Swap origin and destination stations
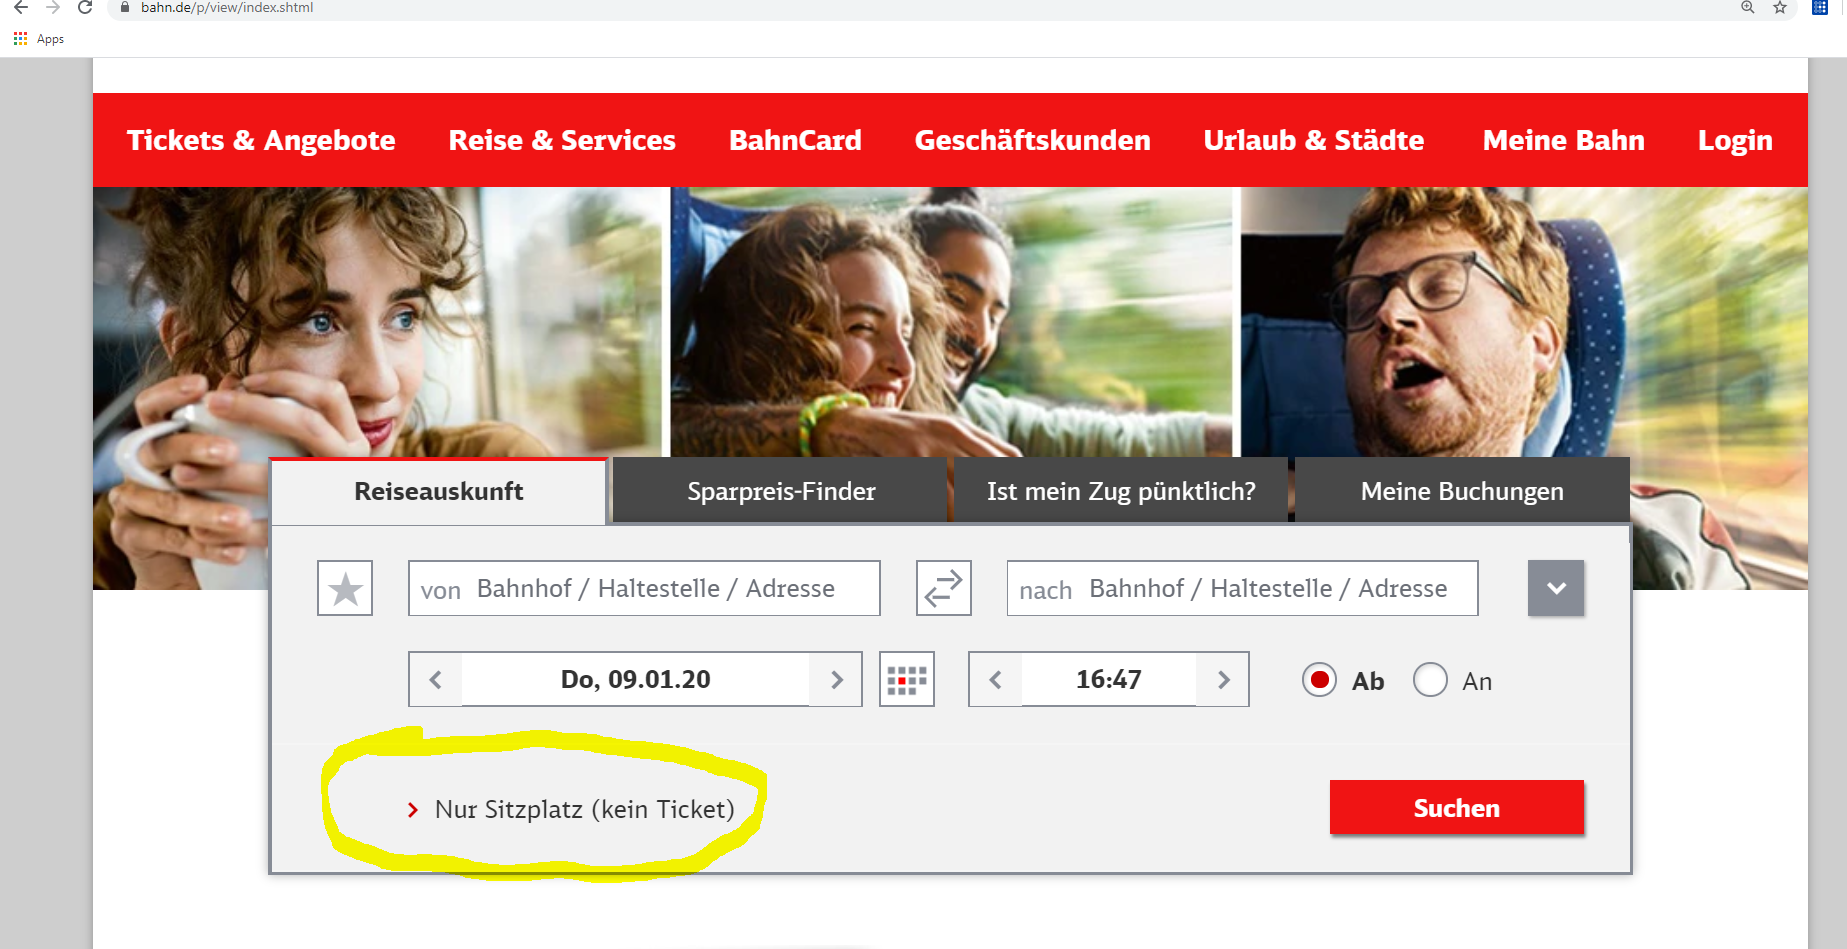Viewport: 1847px width, 949px height. (x=943, y=588)
